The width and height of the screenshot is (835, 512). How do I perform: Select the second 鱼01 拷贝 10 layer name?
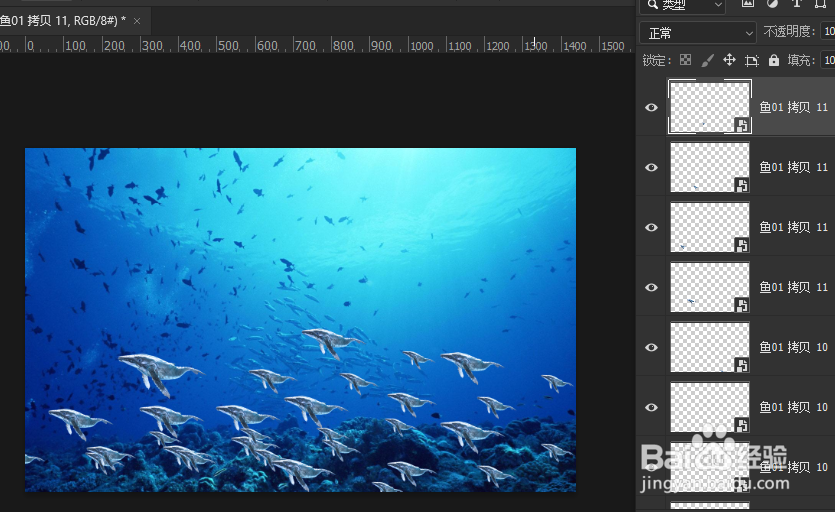793,408
